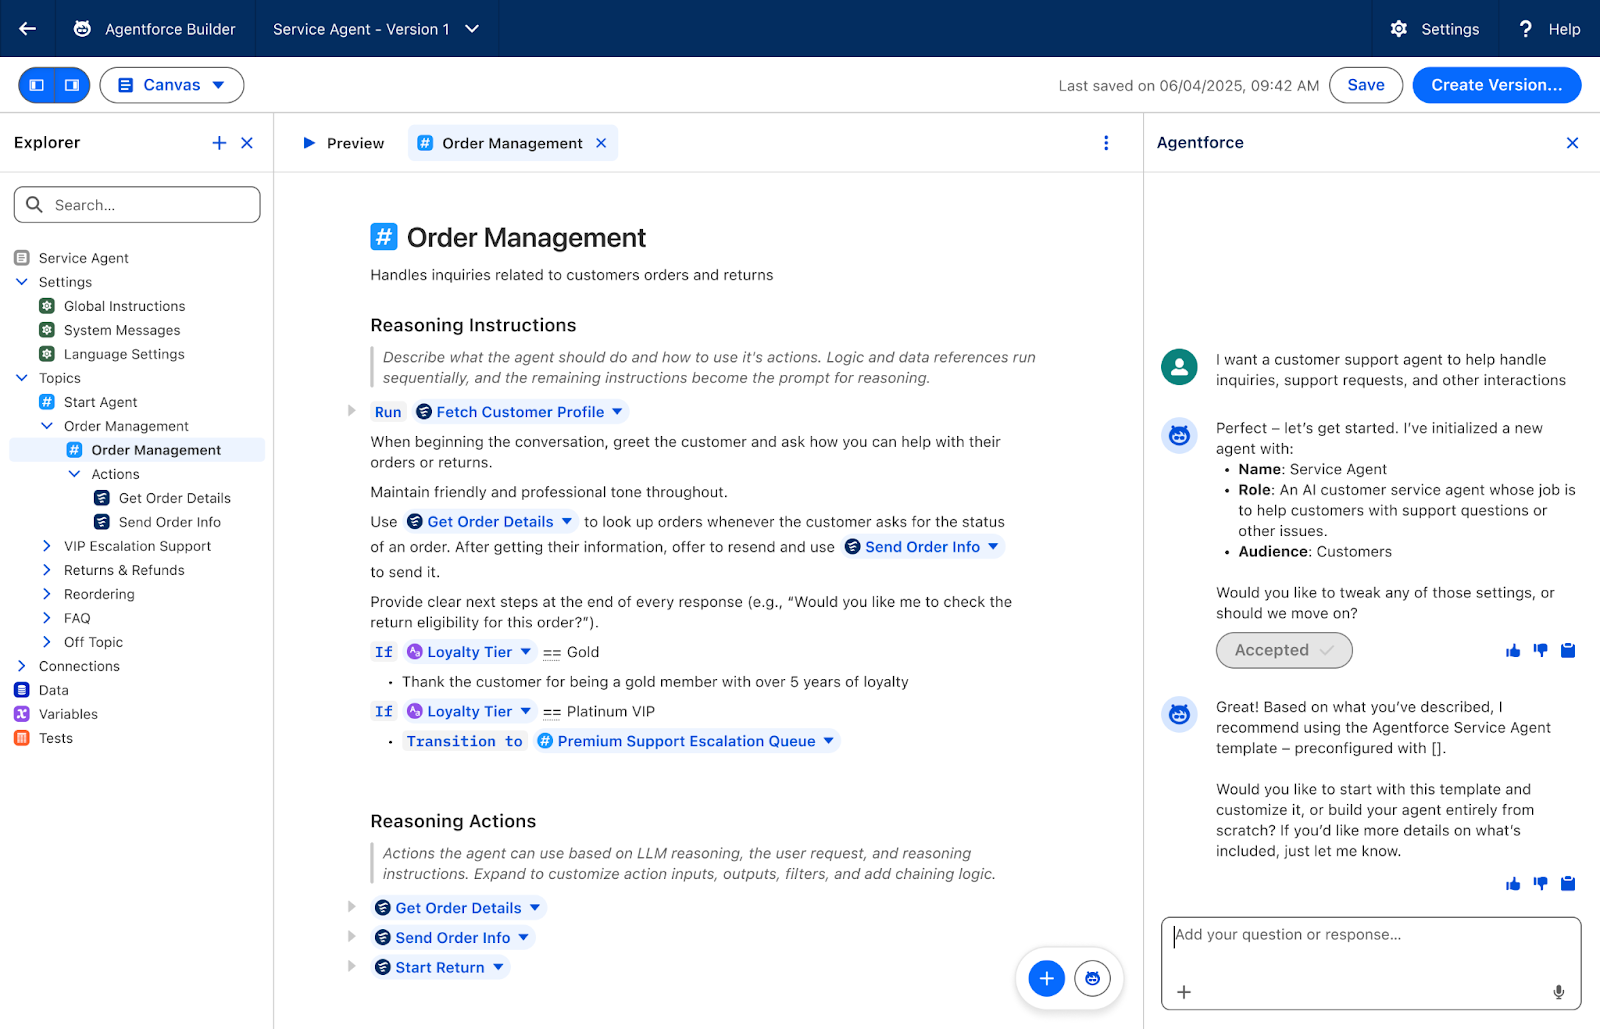Thumbs up the template recommendation message
This screenshot has height=1029, width=1600.
(1513, 884)
